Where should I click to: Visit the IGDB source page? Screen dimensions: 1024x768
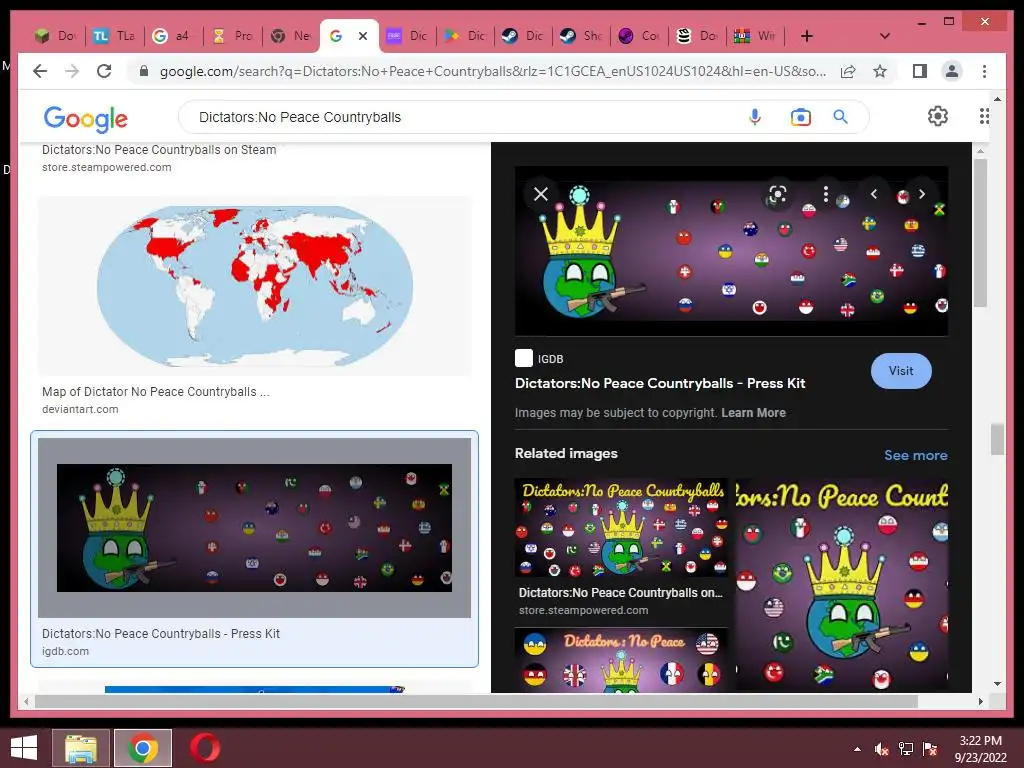[x=901, y=370]
